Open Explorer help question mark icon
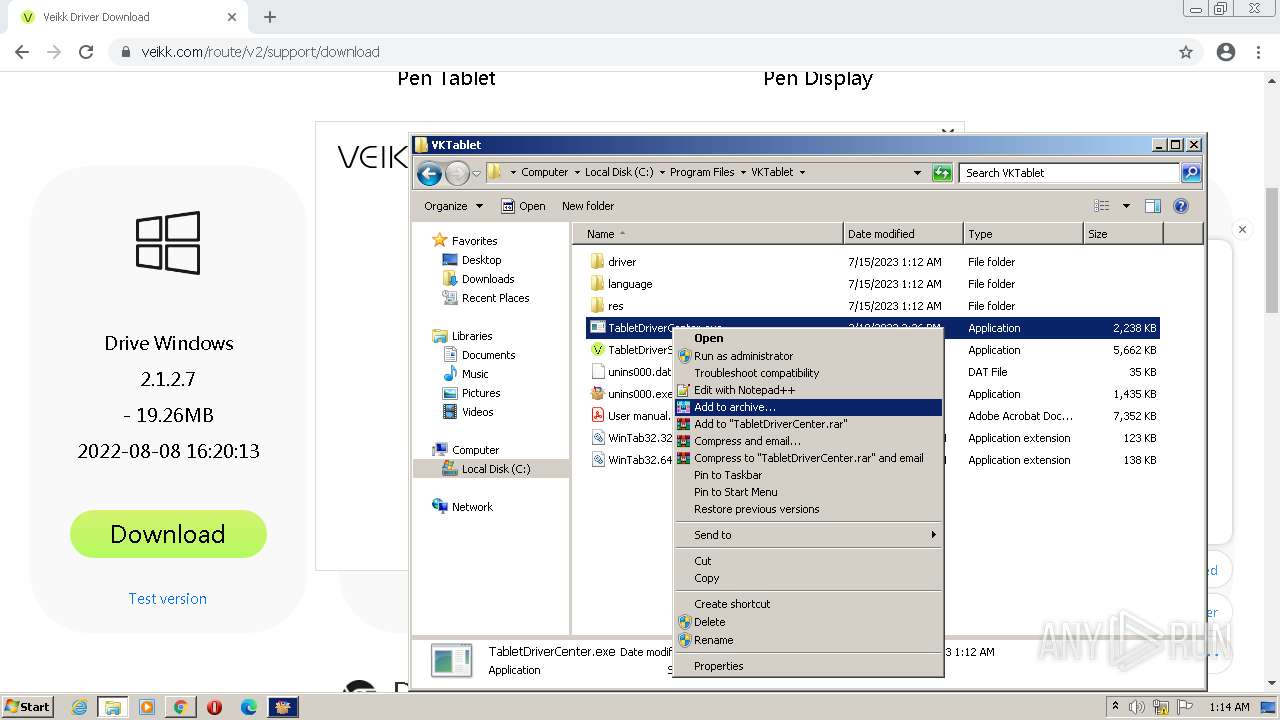1280x720 pixels. (1180, 206)
